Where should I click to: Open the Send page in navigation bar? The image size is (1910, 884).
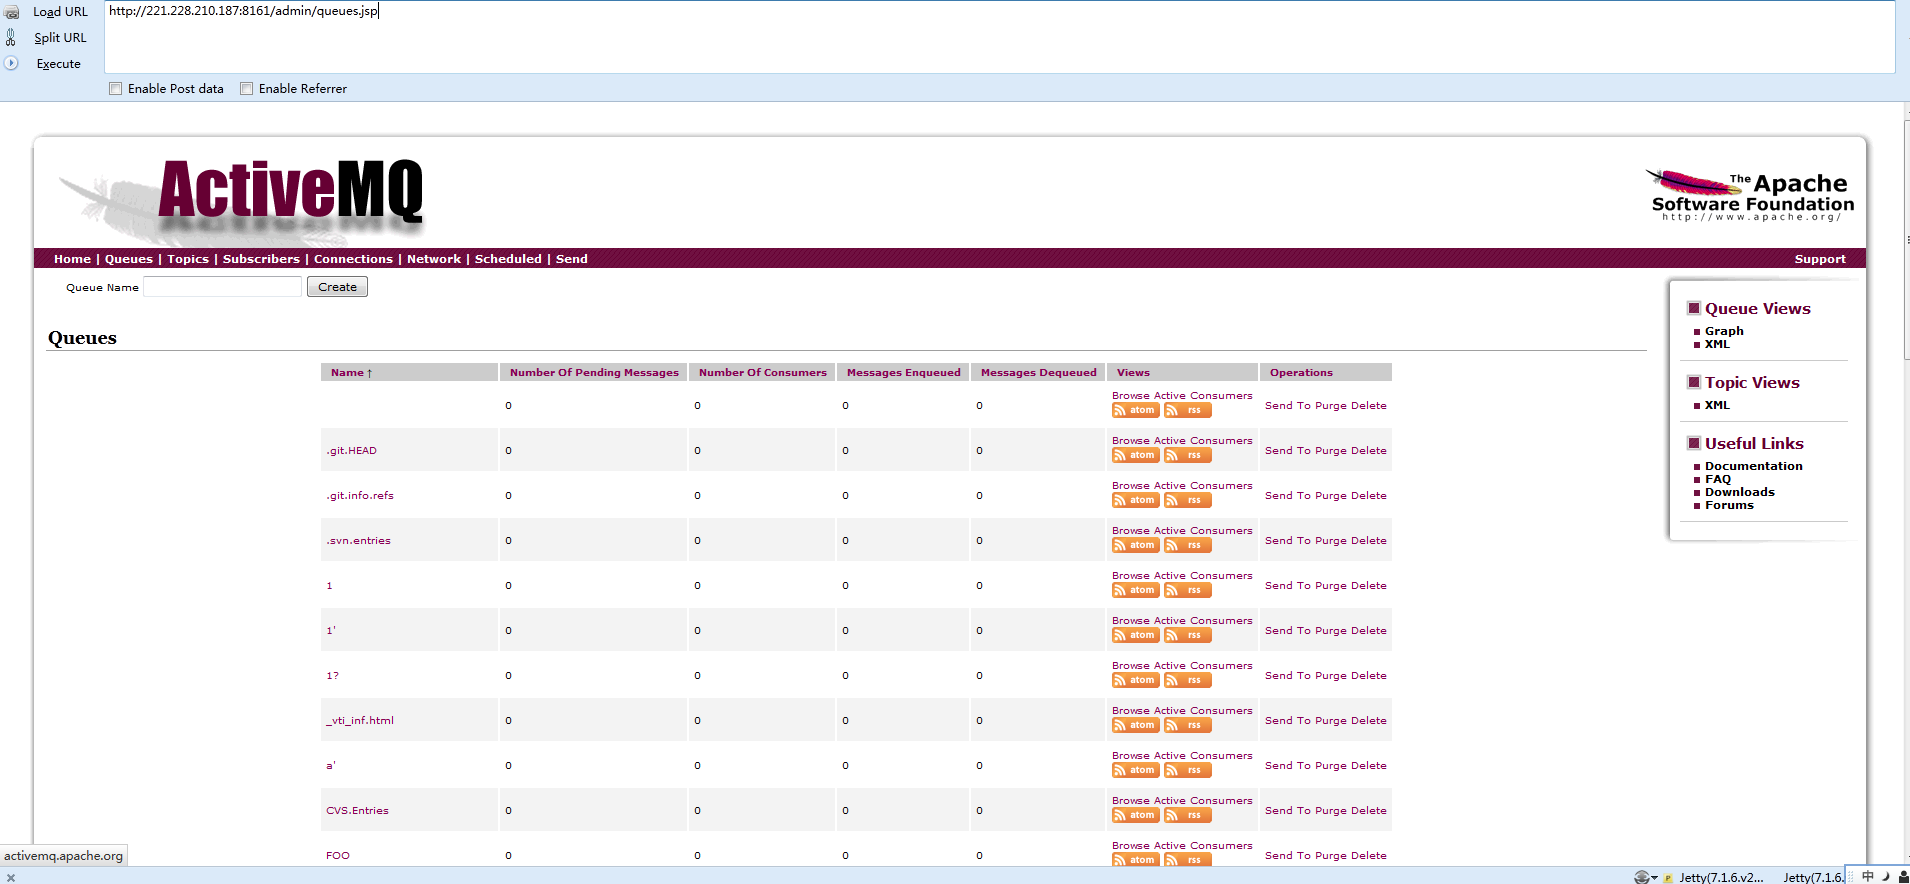572,259
